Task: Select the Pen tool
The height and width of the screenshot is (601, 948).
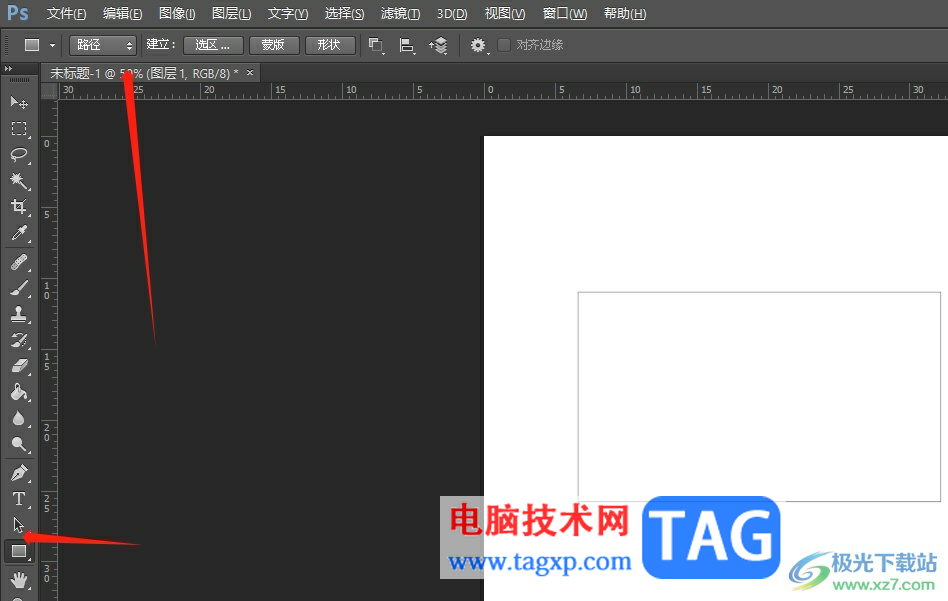Action: coord(19,473)
